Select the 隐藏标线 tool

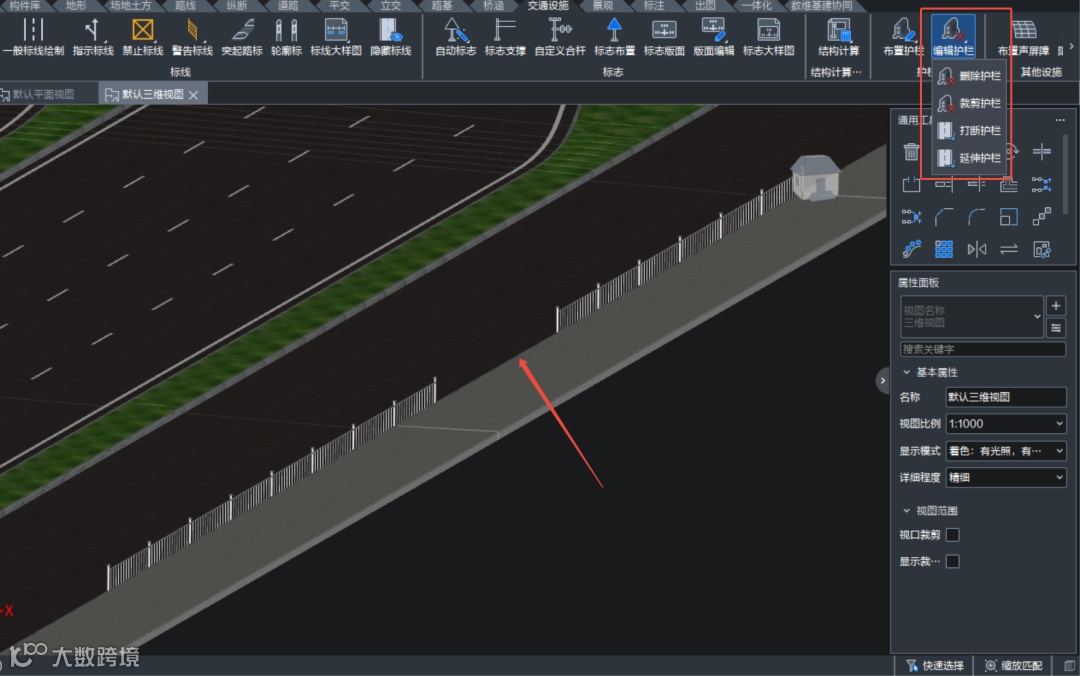(391, 37)
